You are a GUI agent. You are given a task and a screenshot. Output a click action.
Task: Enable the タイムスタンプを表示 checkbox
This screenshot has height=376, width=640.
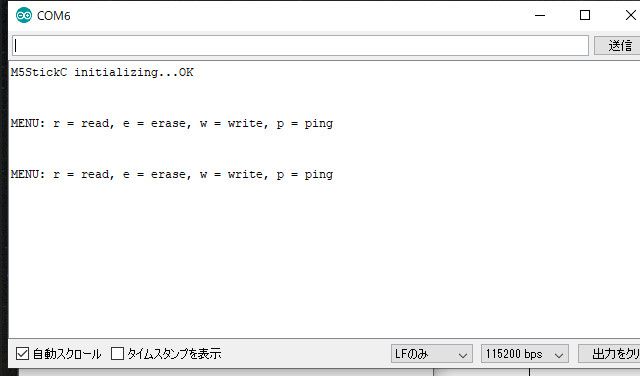(x=117, y=354)
